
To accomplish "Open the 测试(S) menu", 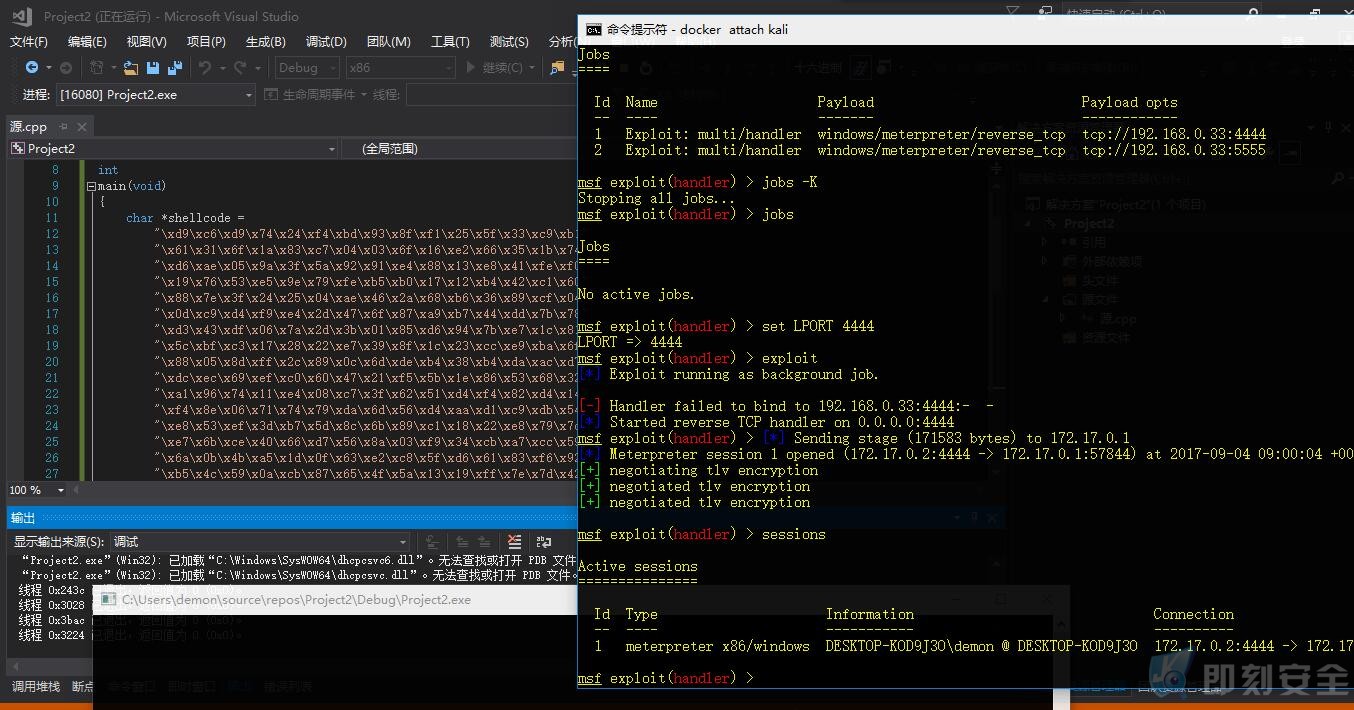I will click(509, 41).
